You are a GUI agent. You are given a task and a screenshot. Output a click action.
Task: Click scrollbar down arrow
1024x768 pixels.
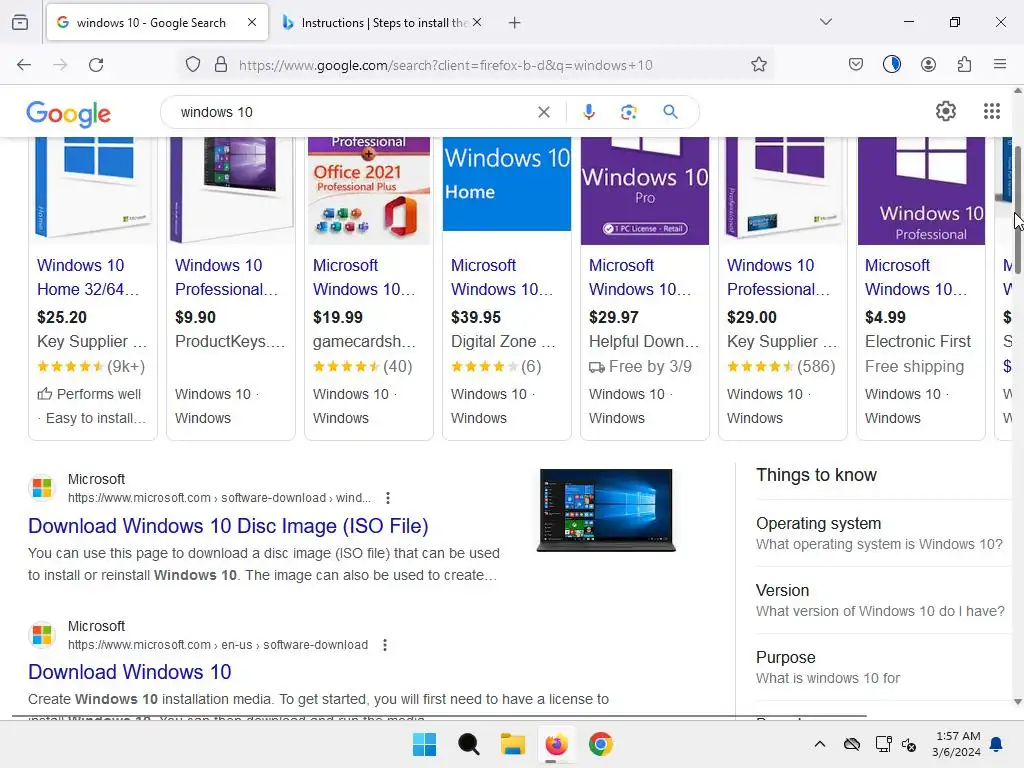(x=1017, y=702)
